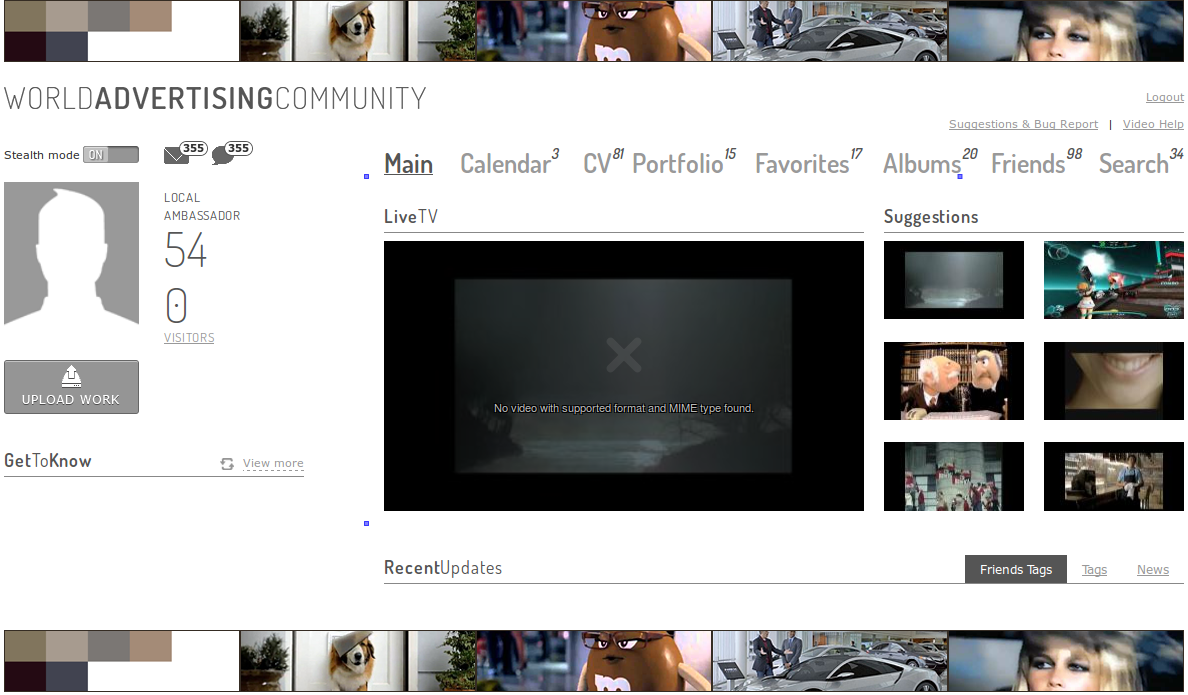Screen dimensions: 1188x695
Task: Click the ambassador score 54
Action: point(186,251)
